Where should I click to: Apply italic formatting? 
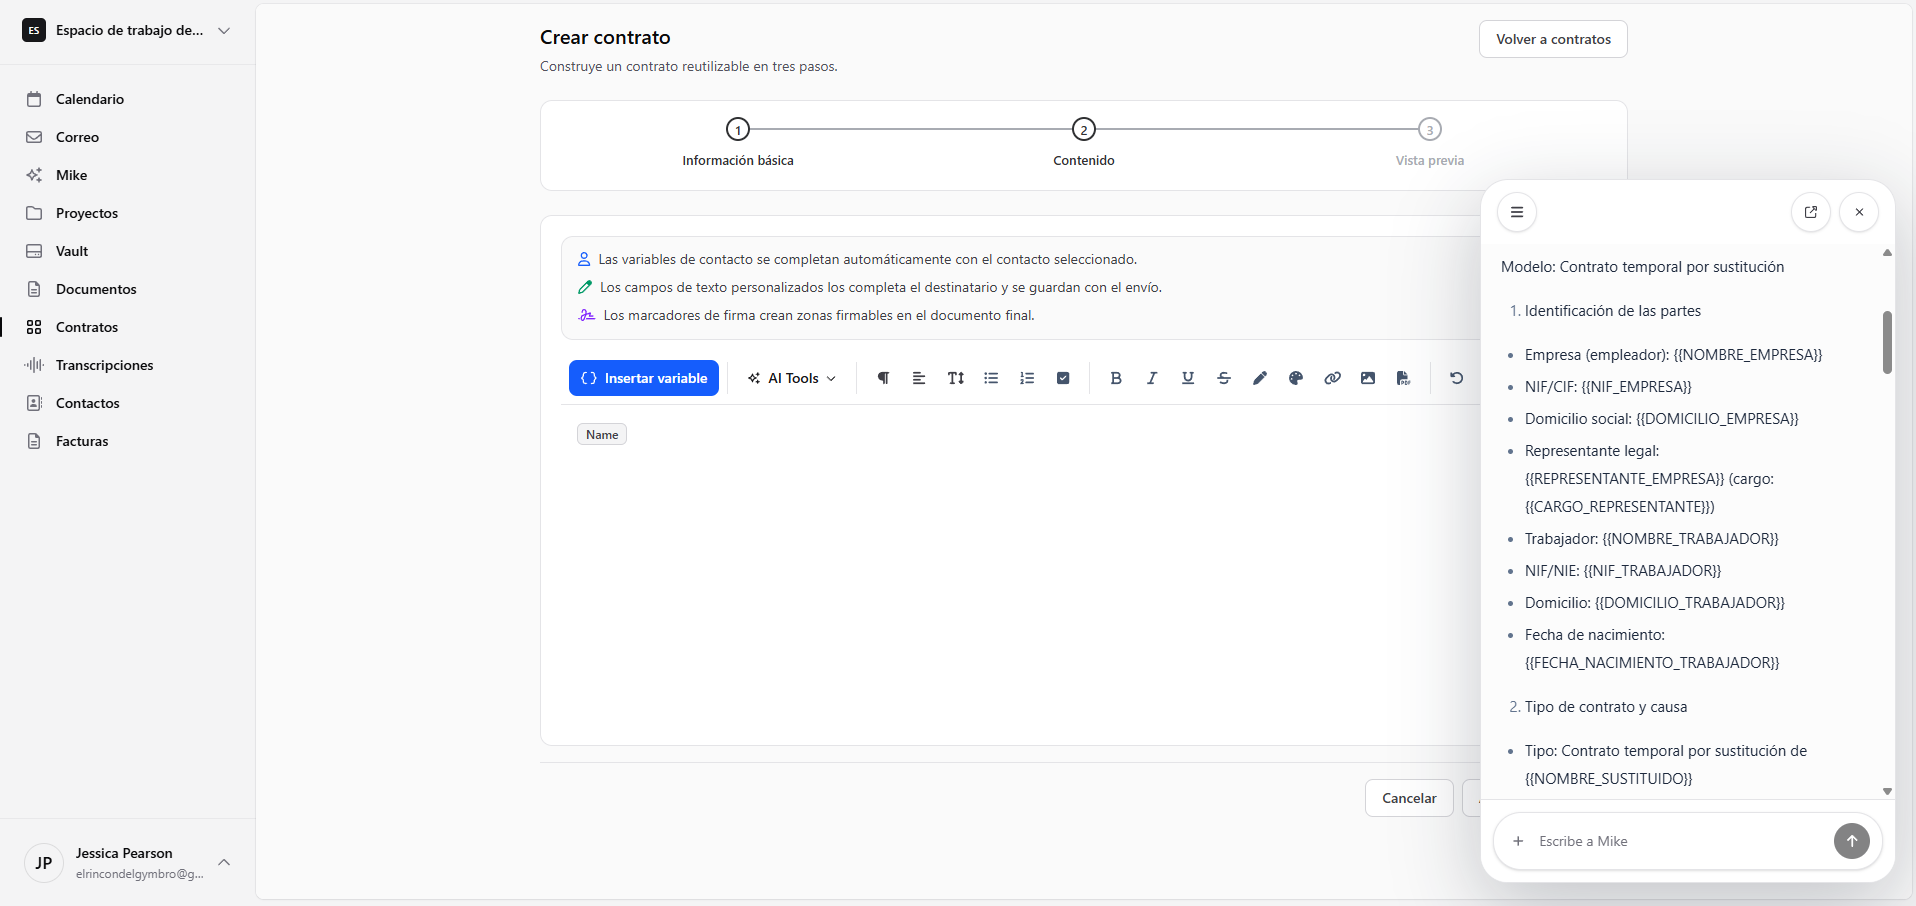(x=1151, y=378)
